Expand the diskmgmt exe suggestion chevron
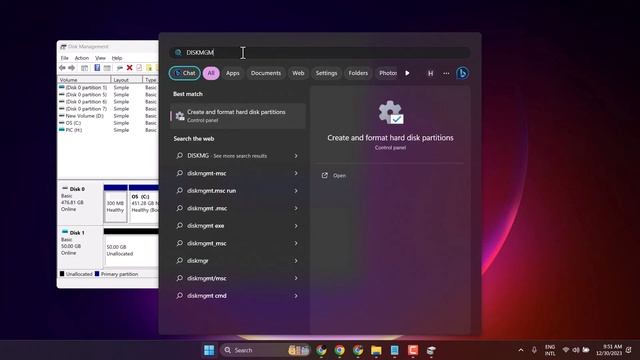 tap(296, 226)
